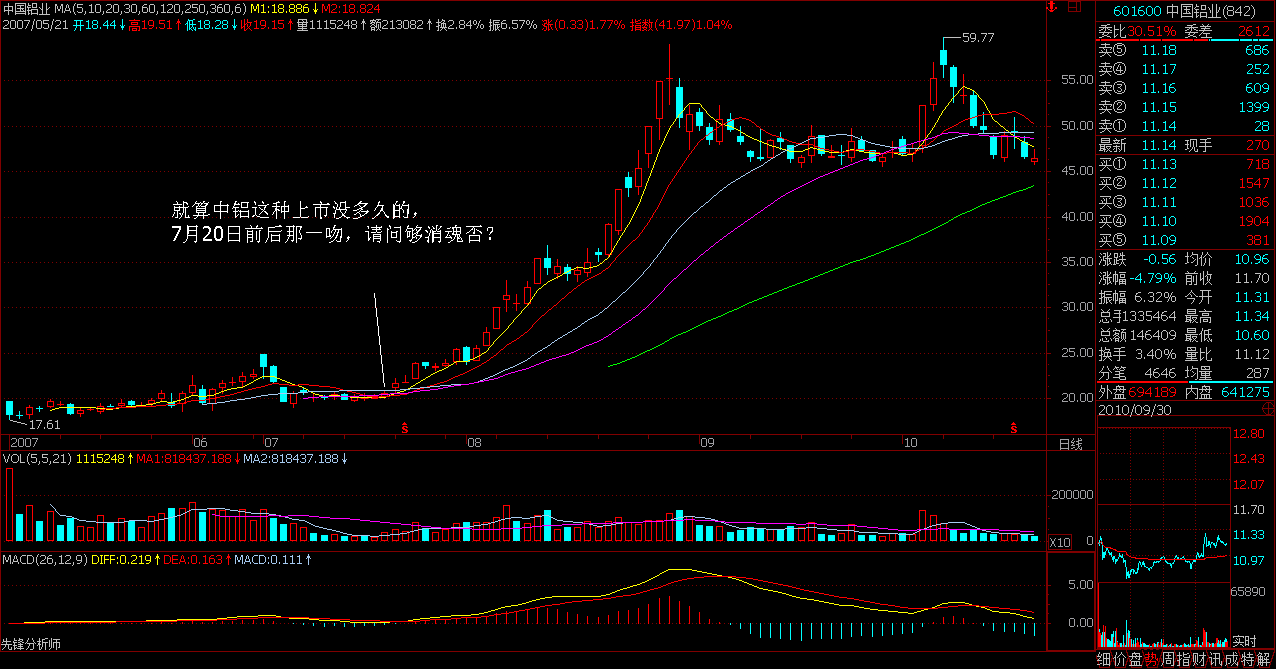Screen dimensions: 1276x669
Task: Open the VOL(5,5,21) indicator label
Action: tap(36, 459)
